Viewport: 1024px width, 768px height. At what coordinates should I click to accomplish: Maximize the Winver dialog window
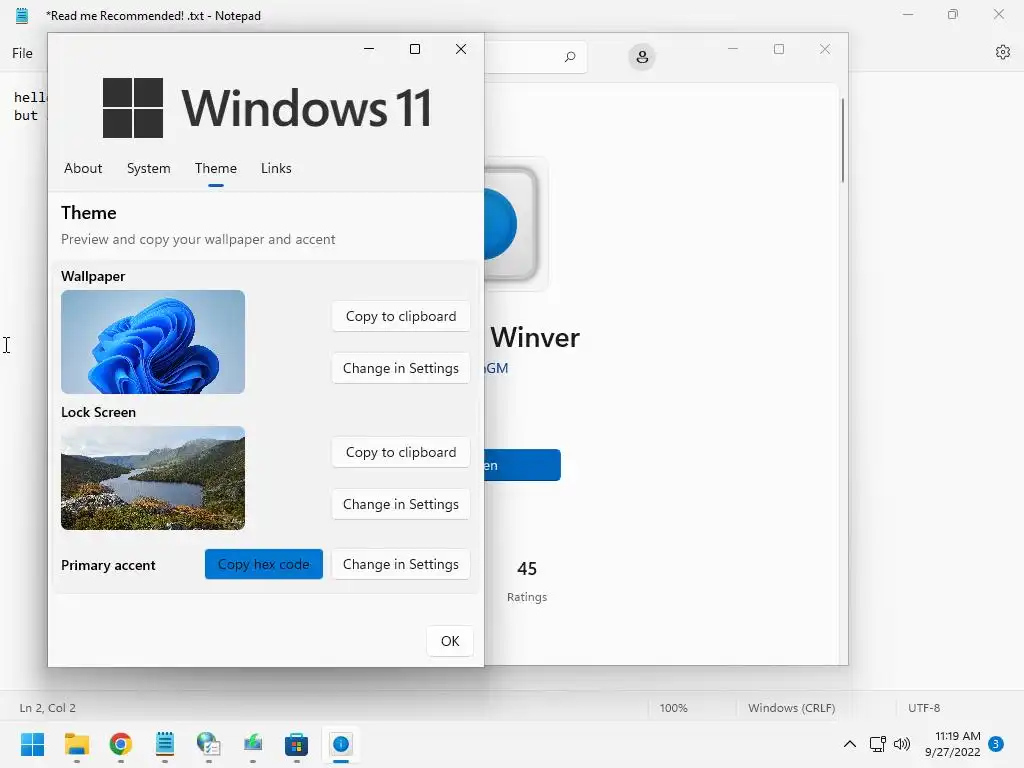[x=415, y=49]
